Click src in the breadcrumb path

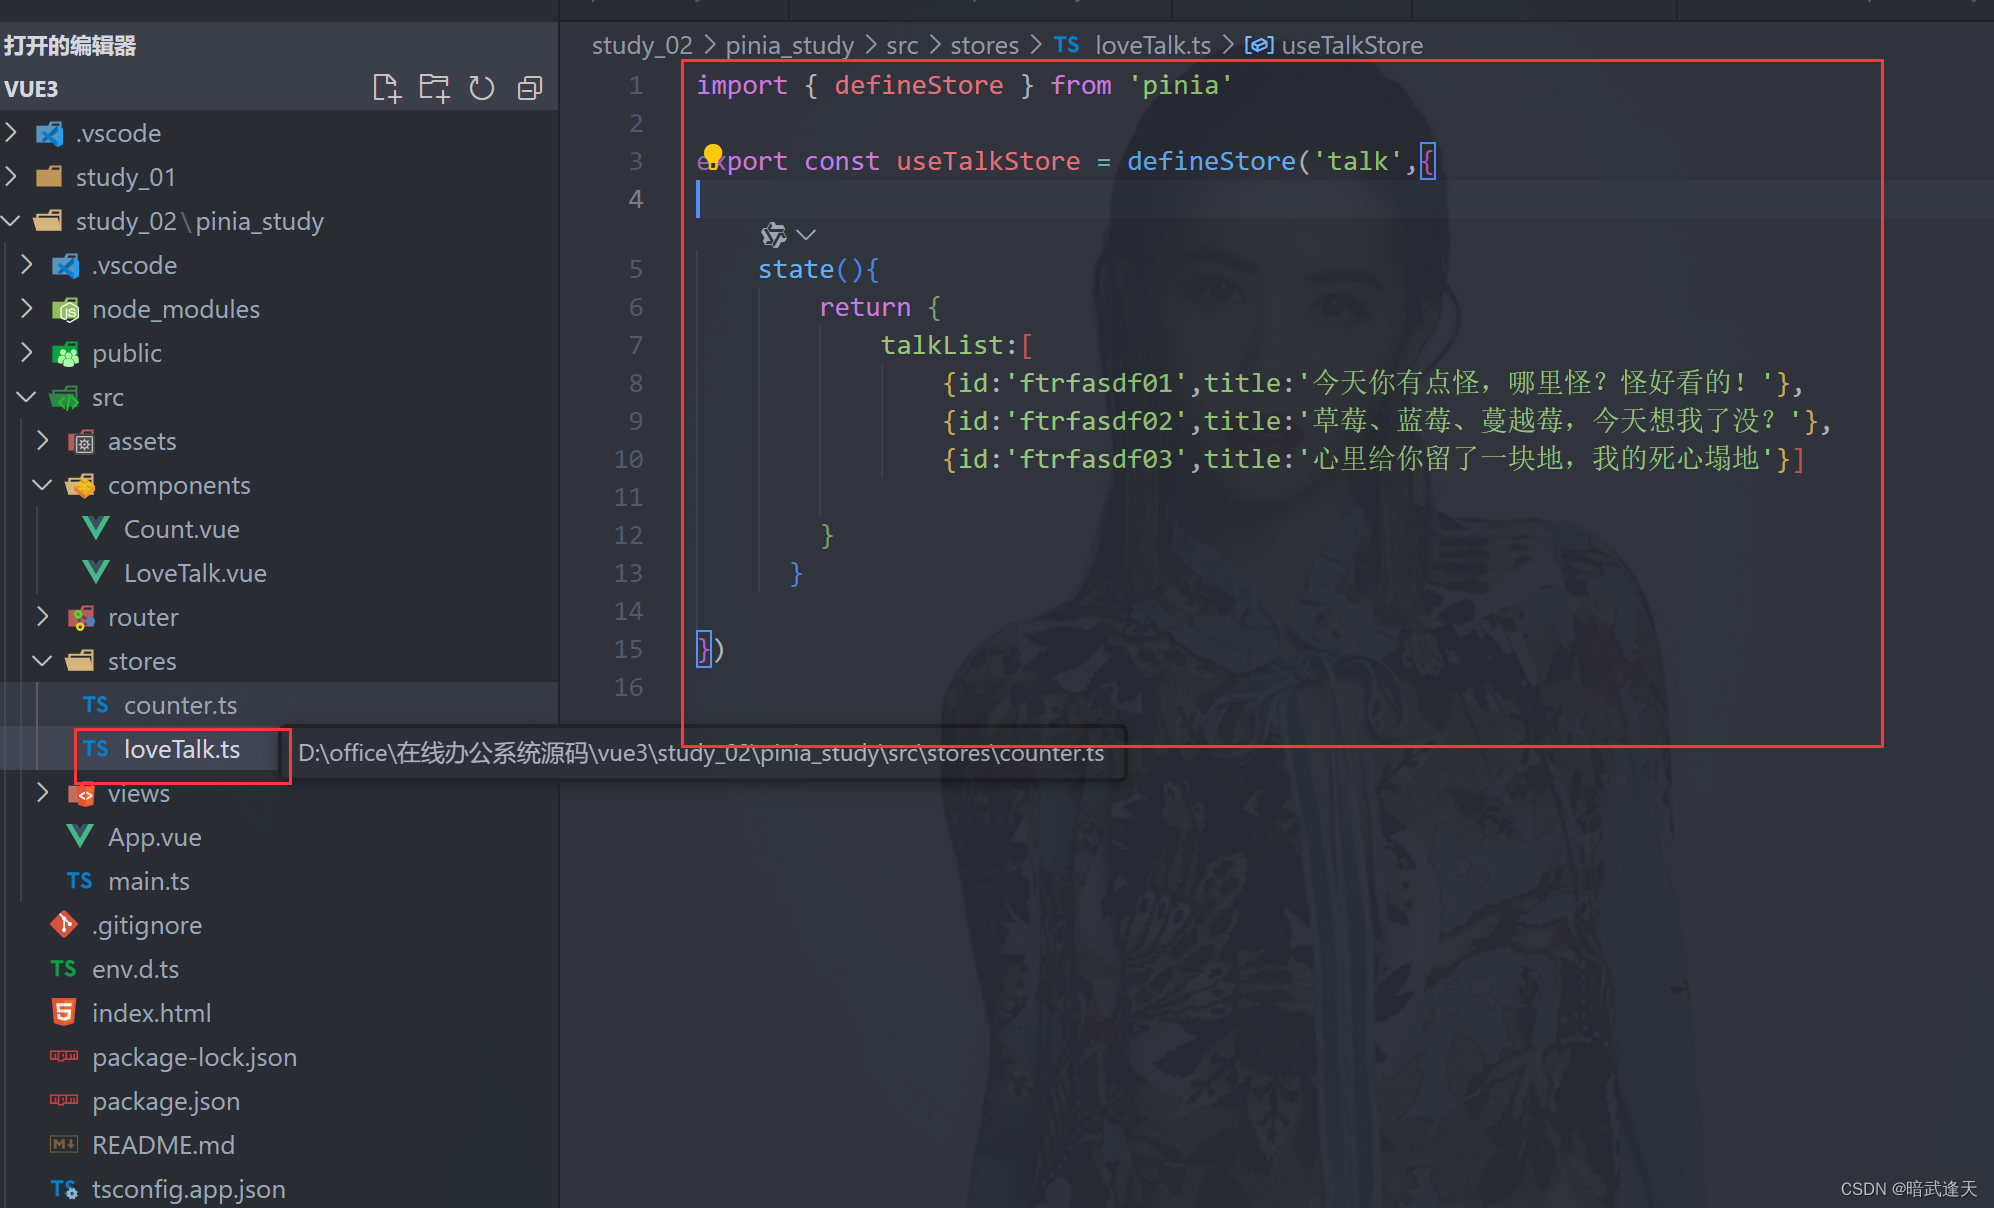(902, 45)
